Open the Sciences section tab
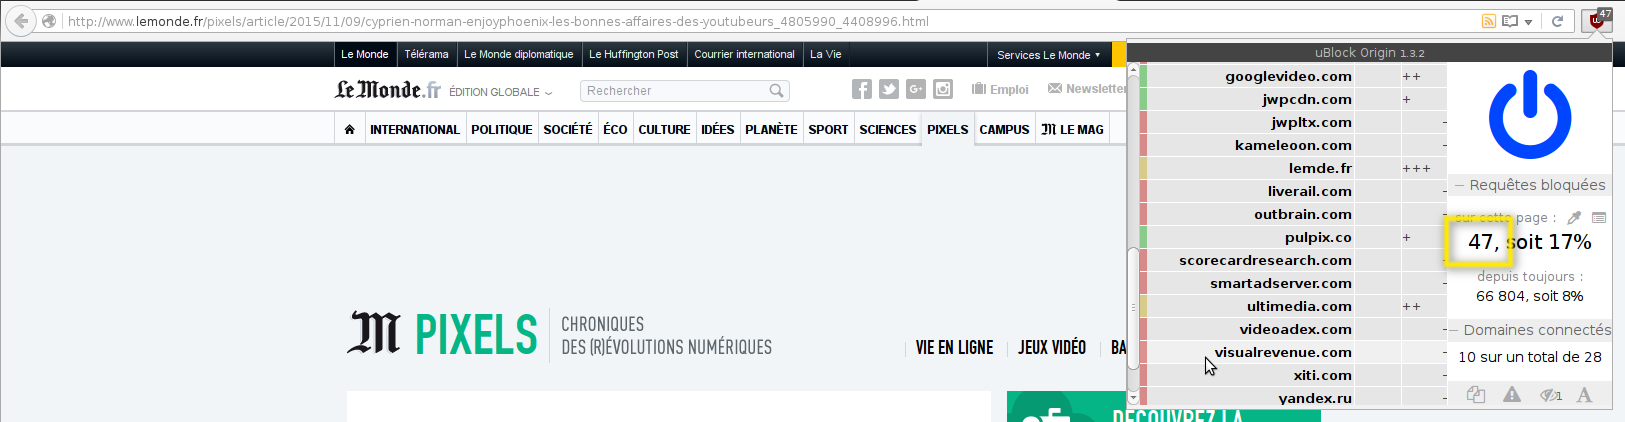The height and width of the screenshot is (422, 1625). tap(888, 130)
